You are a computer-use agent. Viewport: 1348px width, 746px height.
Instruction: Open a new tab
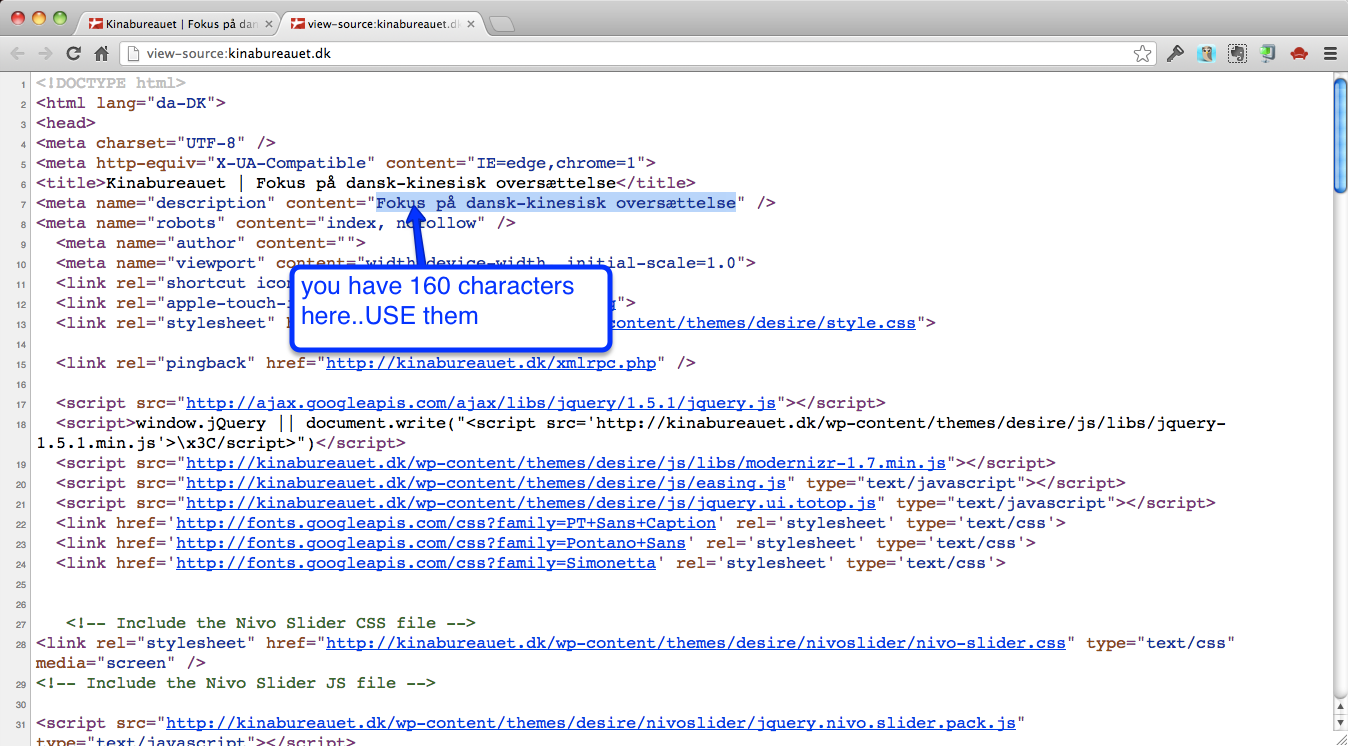click(x=502, y=24)
